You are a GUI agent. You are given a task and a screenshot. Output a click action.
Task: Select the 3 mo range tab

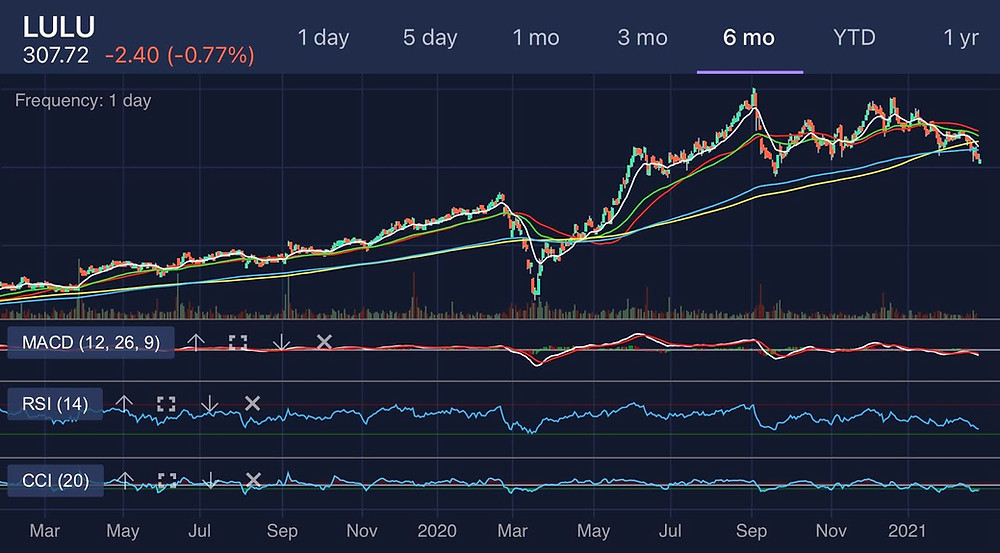pyautogui.click(x=642, y=38)
